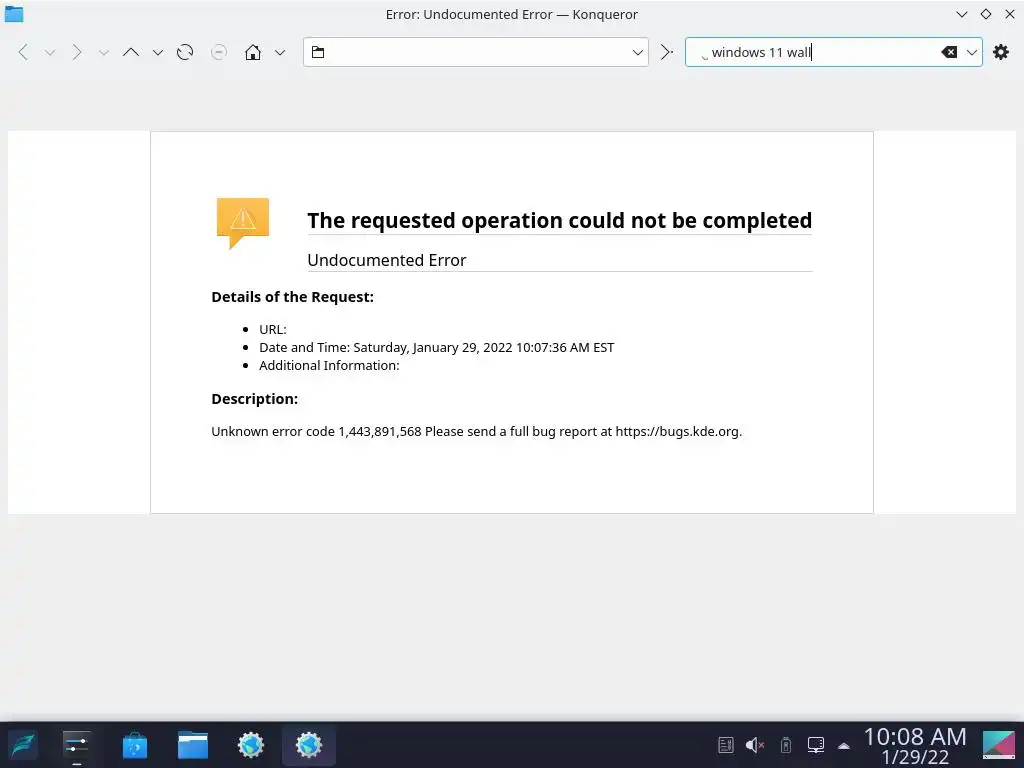Go to the Home page

click(x=253, y=52)
